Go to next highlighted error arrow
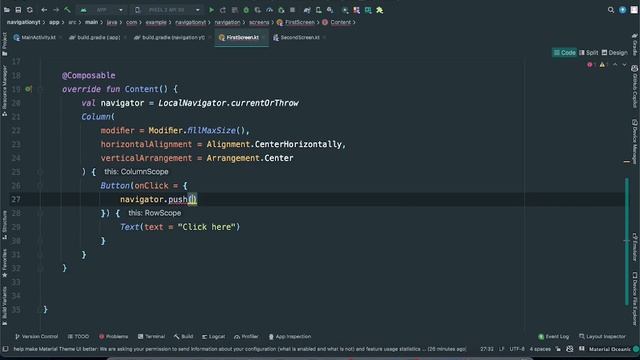Screen dimensions: 640x360 [624, 64]
